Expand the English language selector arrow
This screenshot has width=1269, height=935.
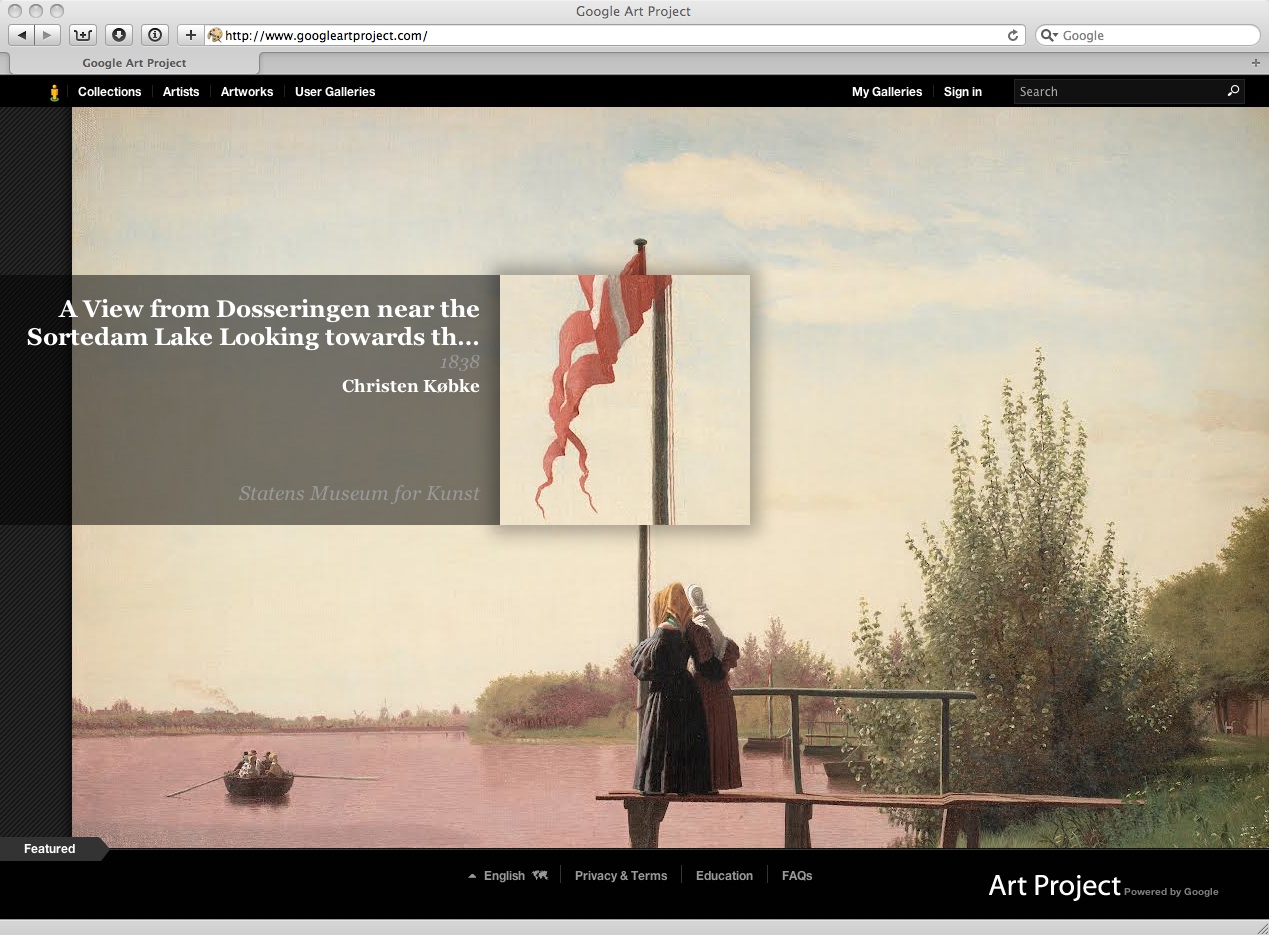(x=472, y=876)
